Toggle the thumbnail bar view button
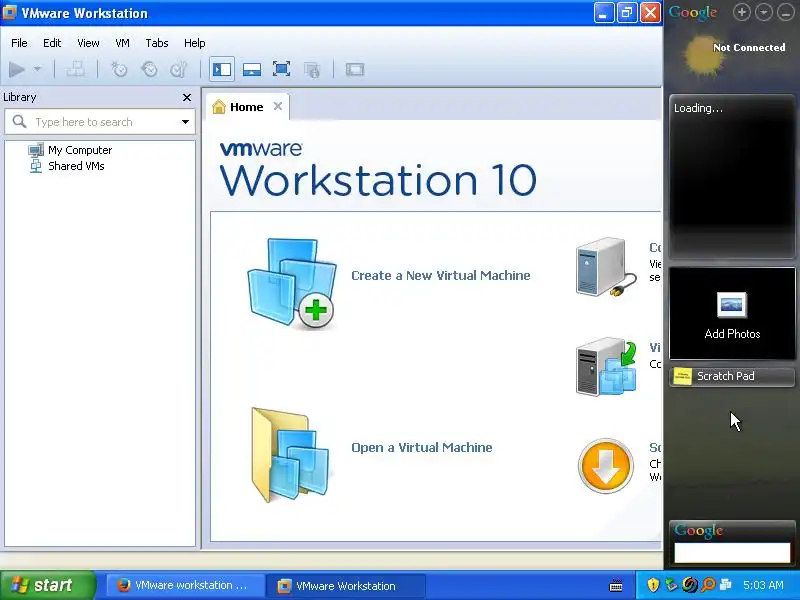800x600 pixels. point(252,69)
